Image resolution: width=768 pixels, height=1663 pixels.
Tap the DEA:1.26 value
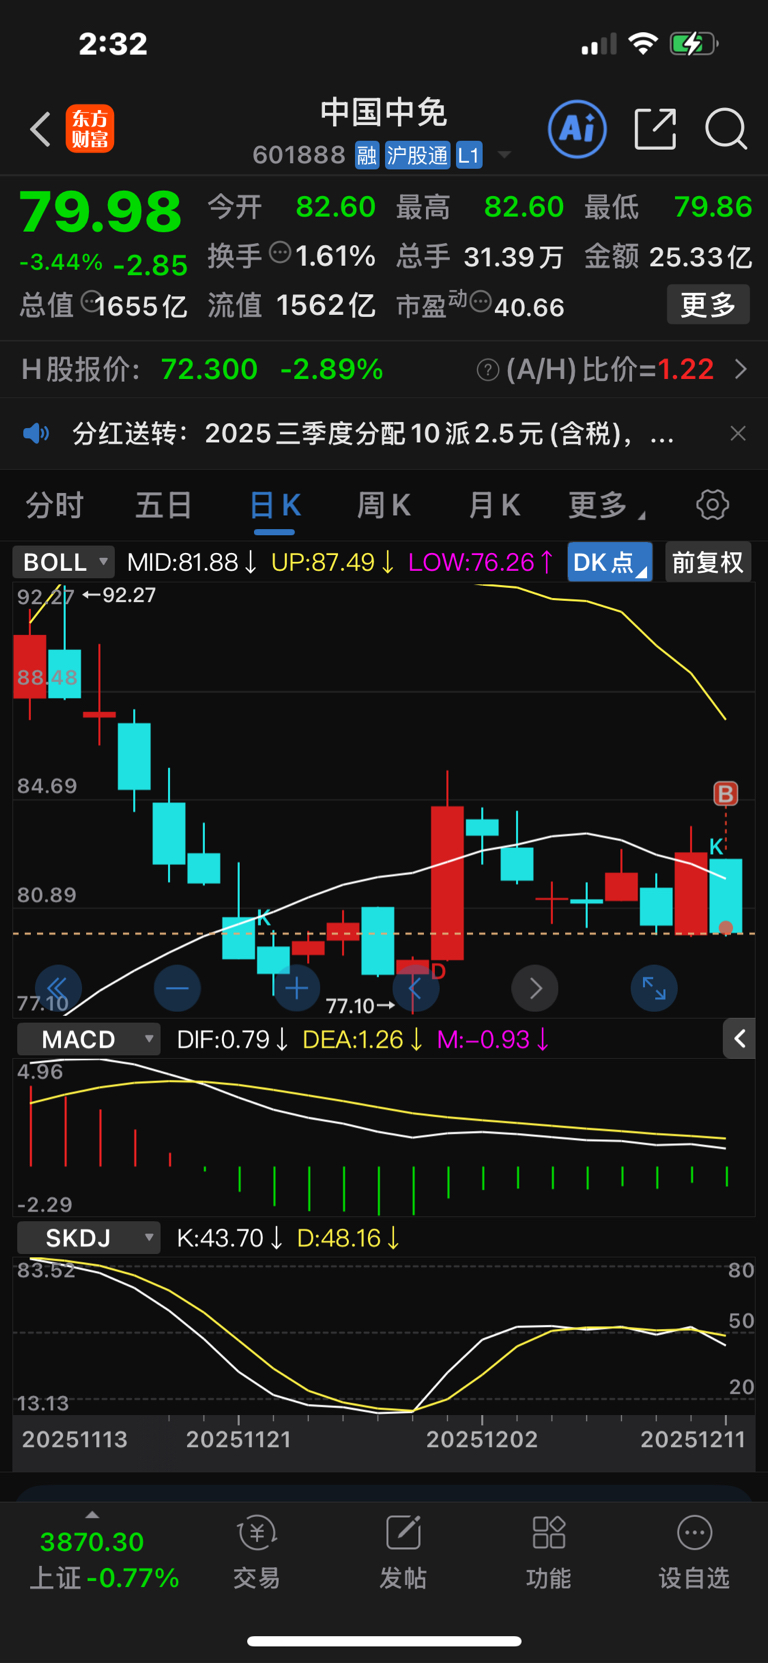coord(363,1040)
